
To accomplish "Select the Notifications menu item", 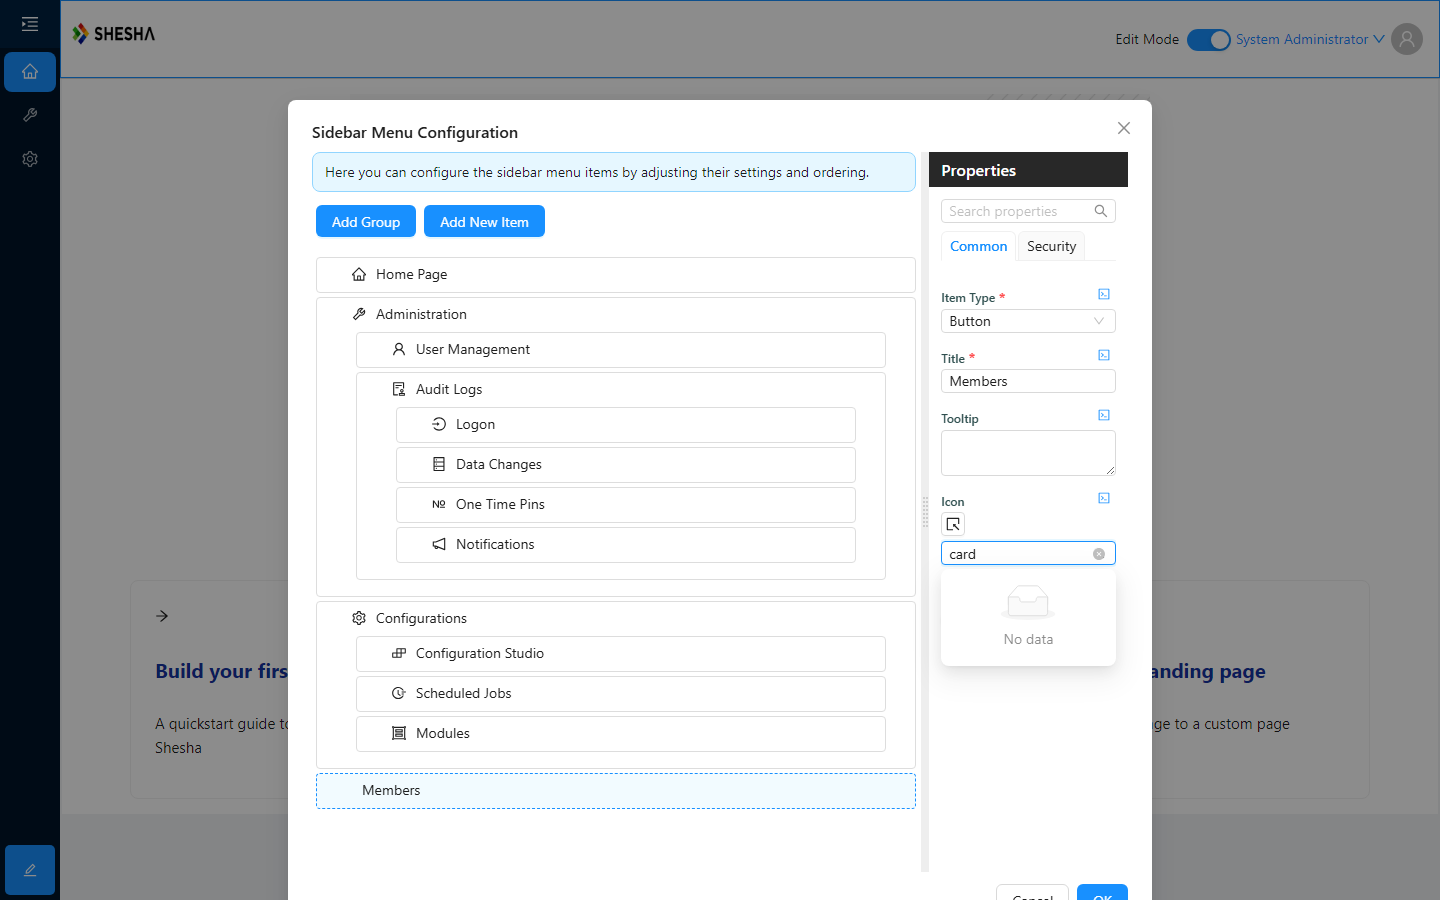I will click(x=626, y=544).
